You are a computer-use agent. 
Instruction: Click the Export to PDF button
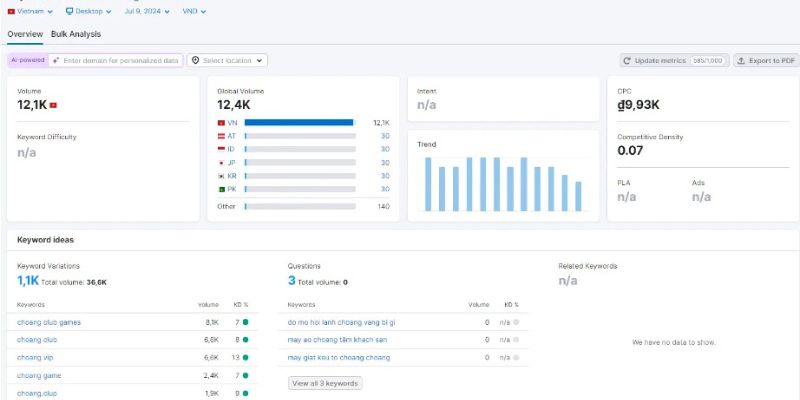[766, 60]
